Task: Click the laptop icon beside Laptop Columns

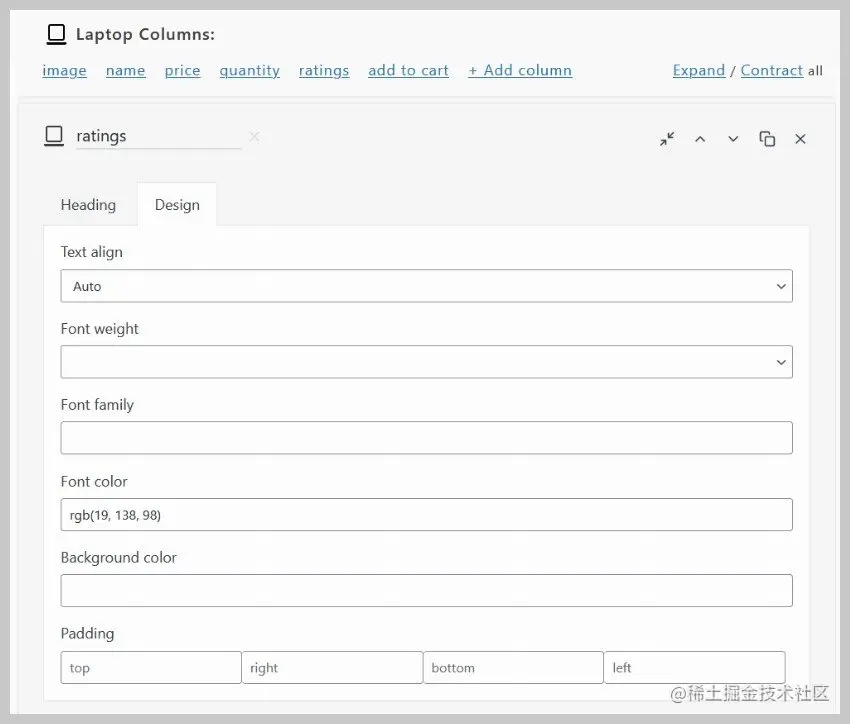Action: tap(55, 33)
